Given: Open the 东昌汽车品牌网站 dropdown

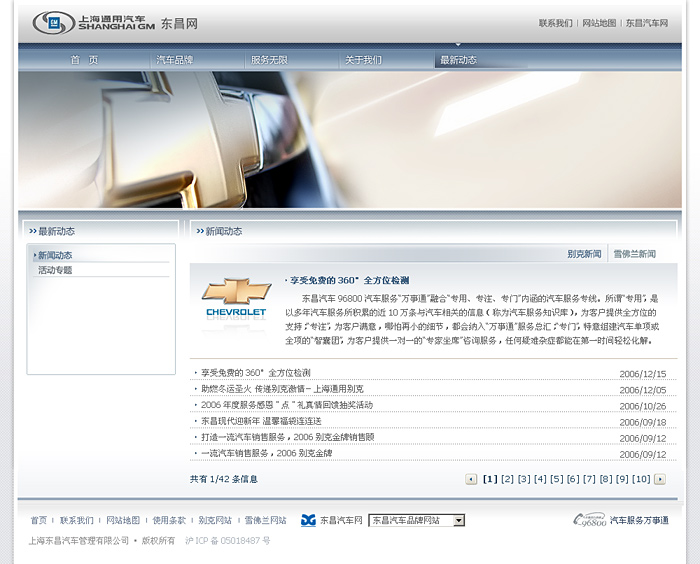Looking at the screenshot, I should point(417,520).
